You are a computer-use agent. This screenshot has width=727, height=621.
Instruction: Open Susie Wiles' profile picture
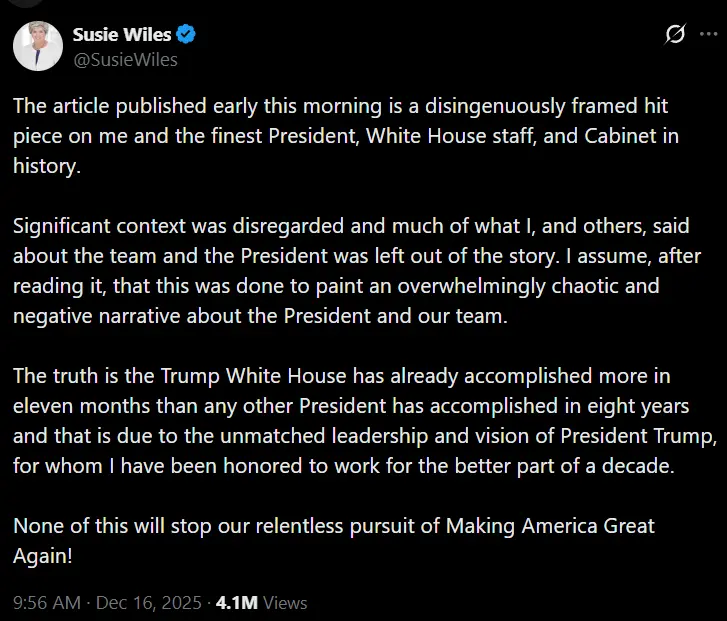36,45
